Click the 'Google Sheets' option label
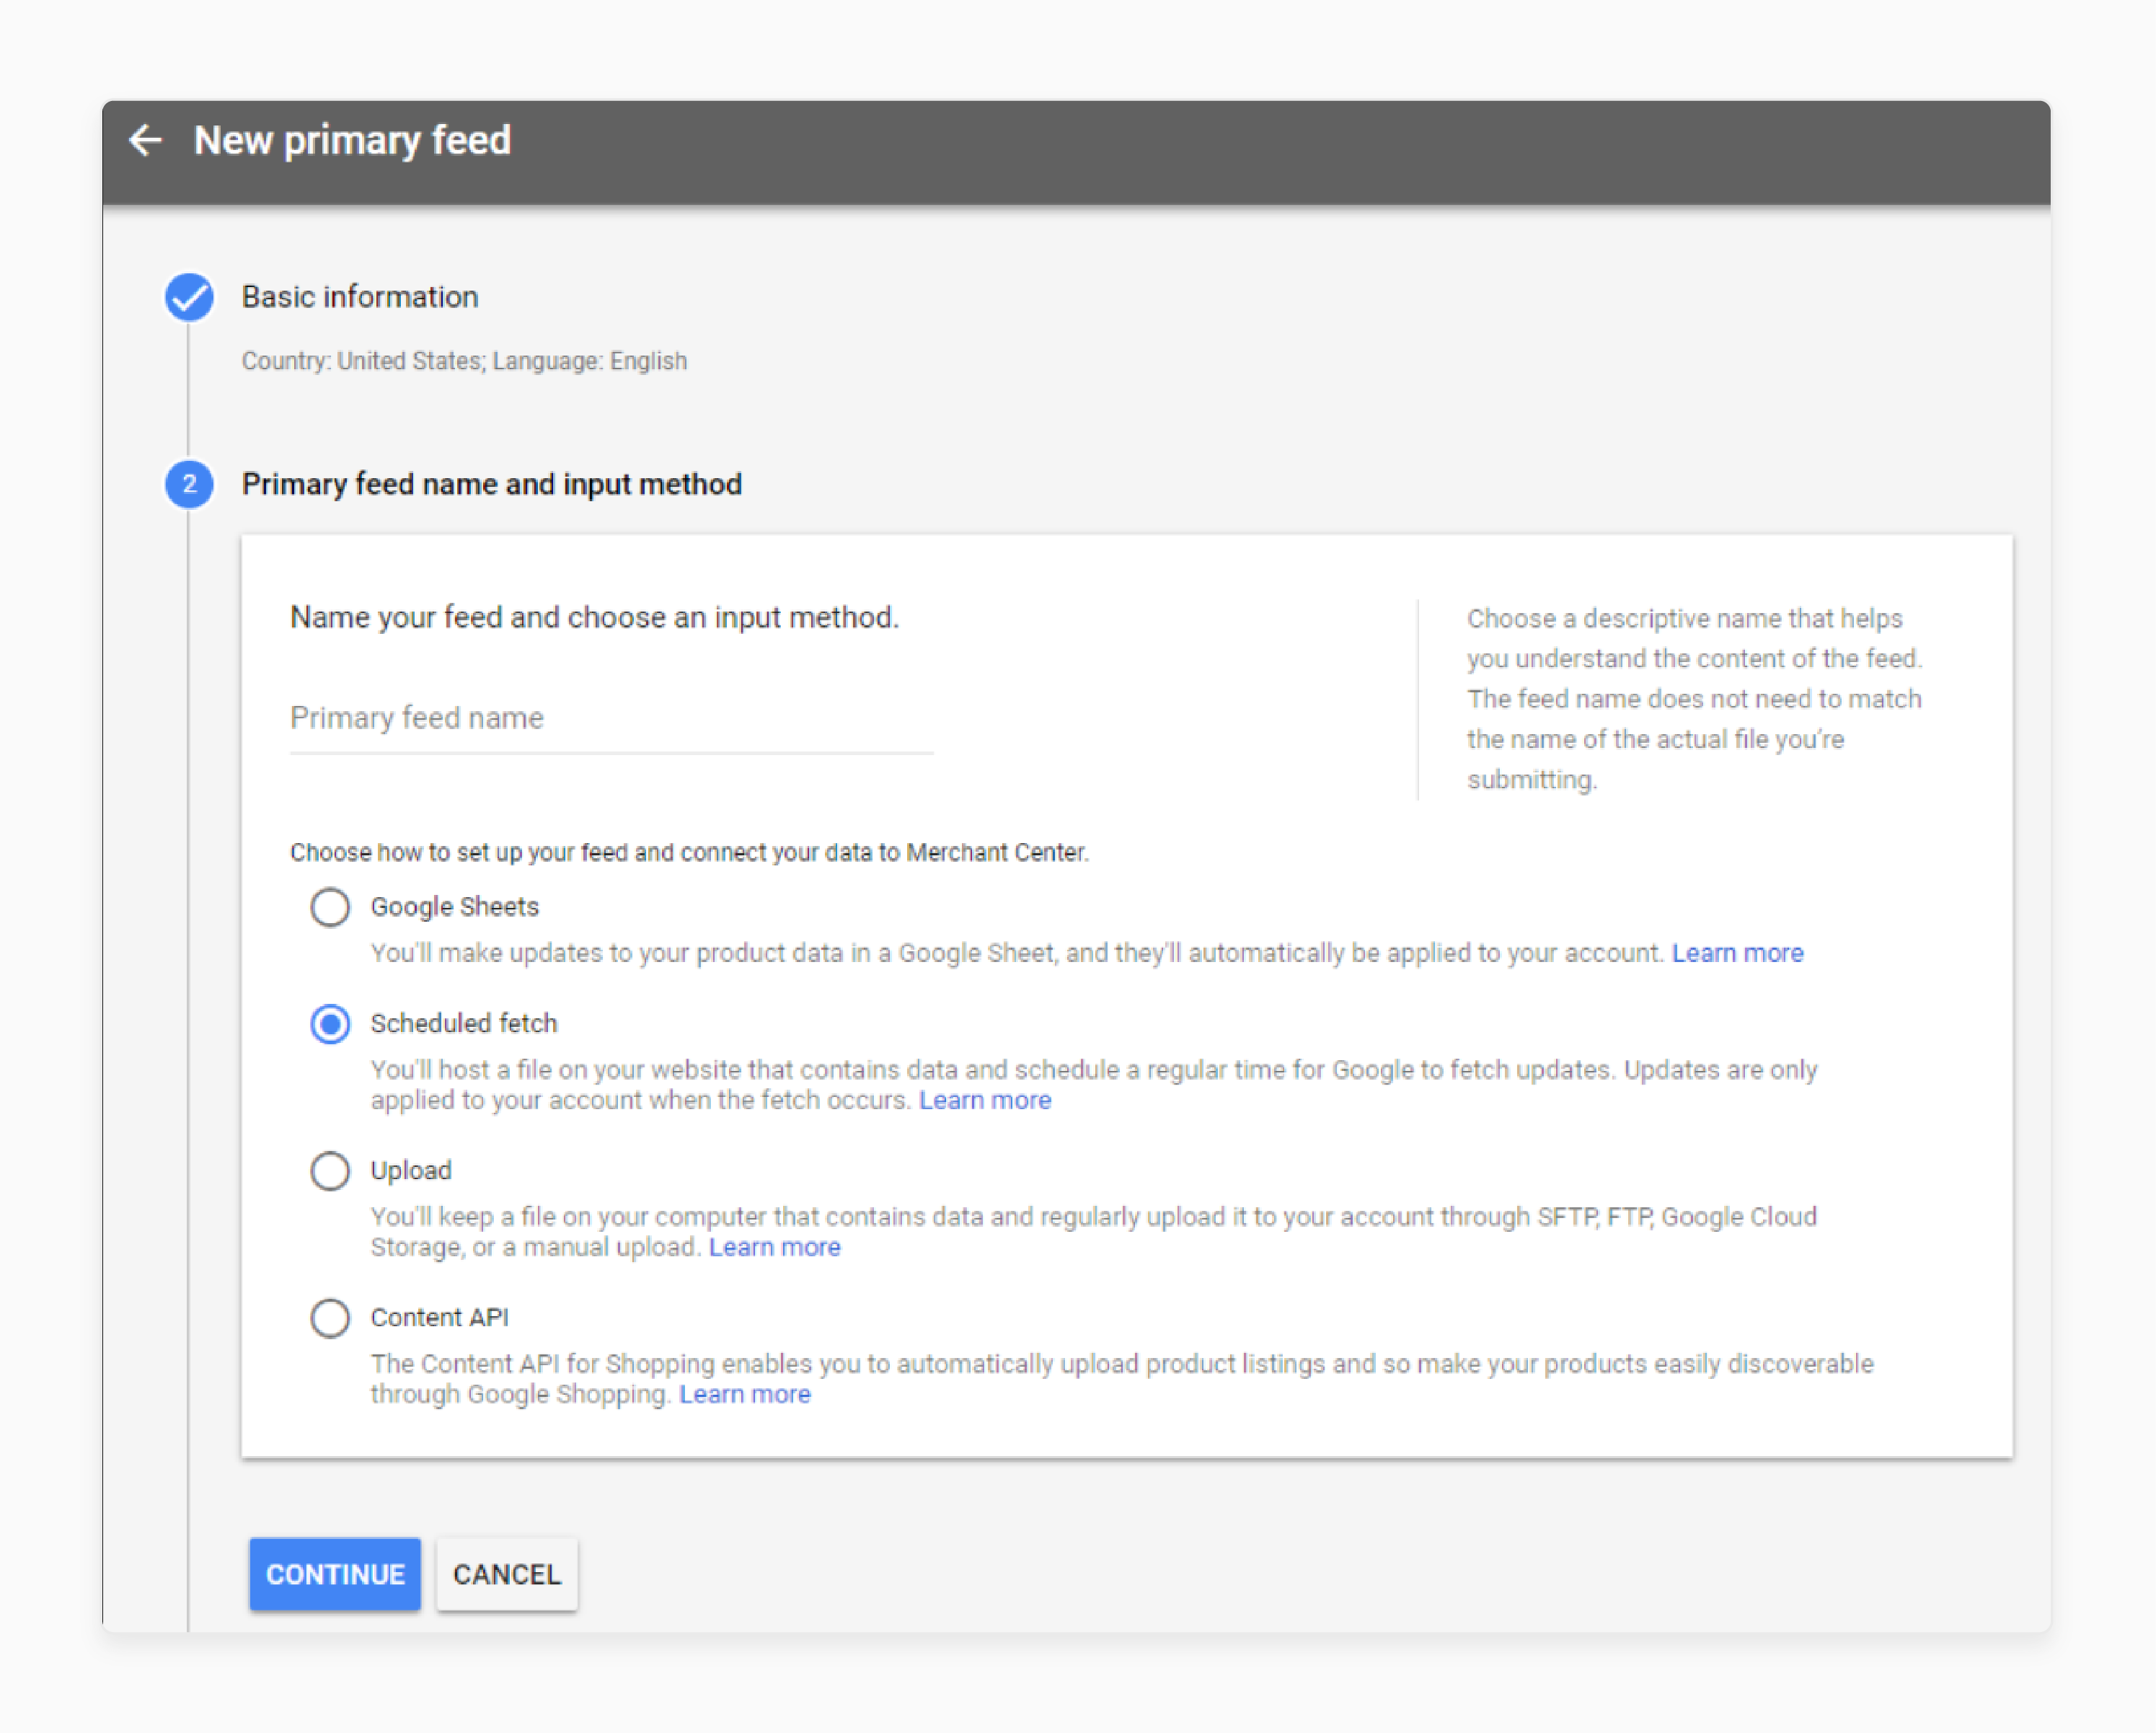Image resolution: width=2156 pixels, height=1733 pixels. coord(454,907)
